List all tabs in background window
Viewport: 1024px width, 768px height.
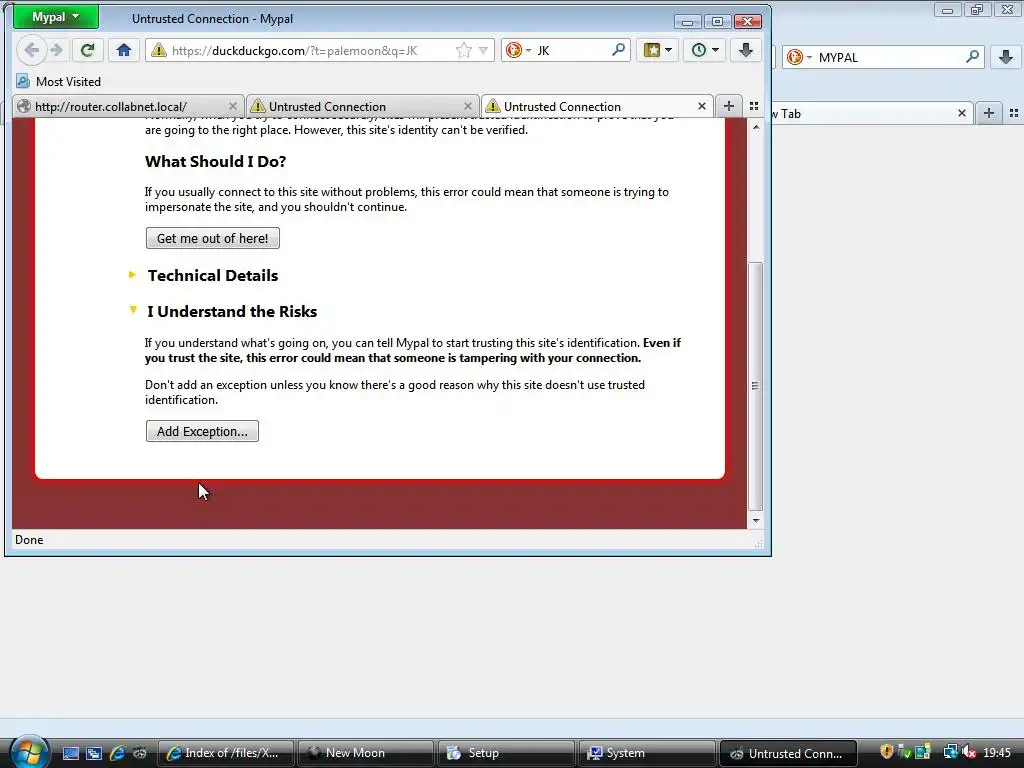coord(1014,113)
